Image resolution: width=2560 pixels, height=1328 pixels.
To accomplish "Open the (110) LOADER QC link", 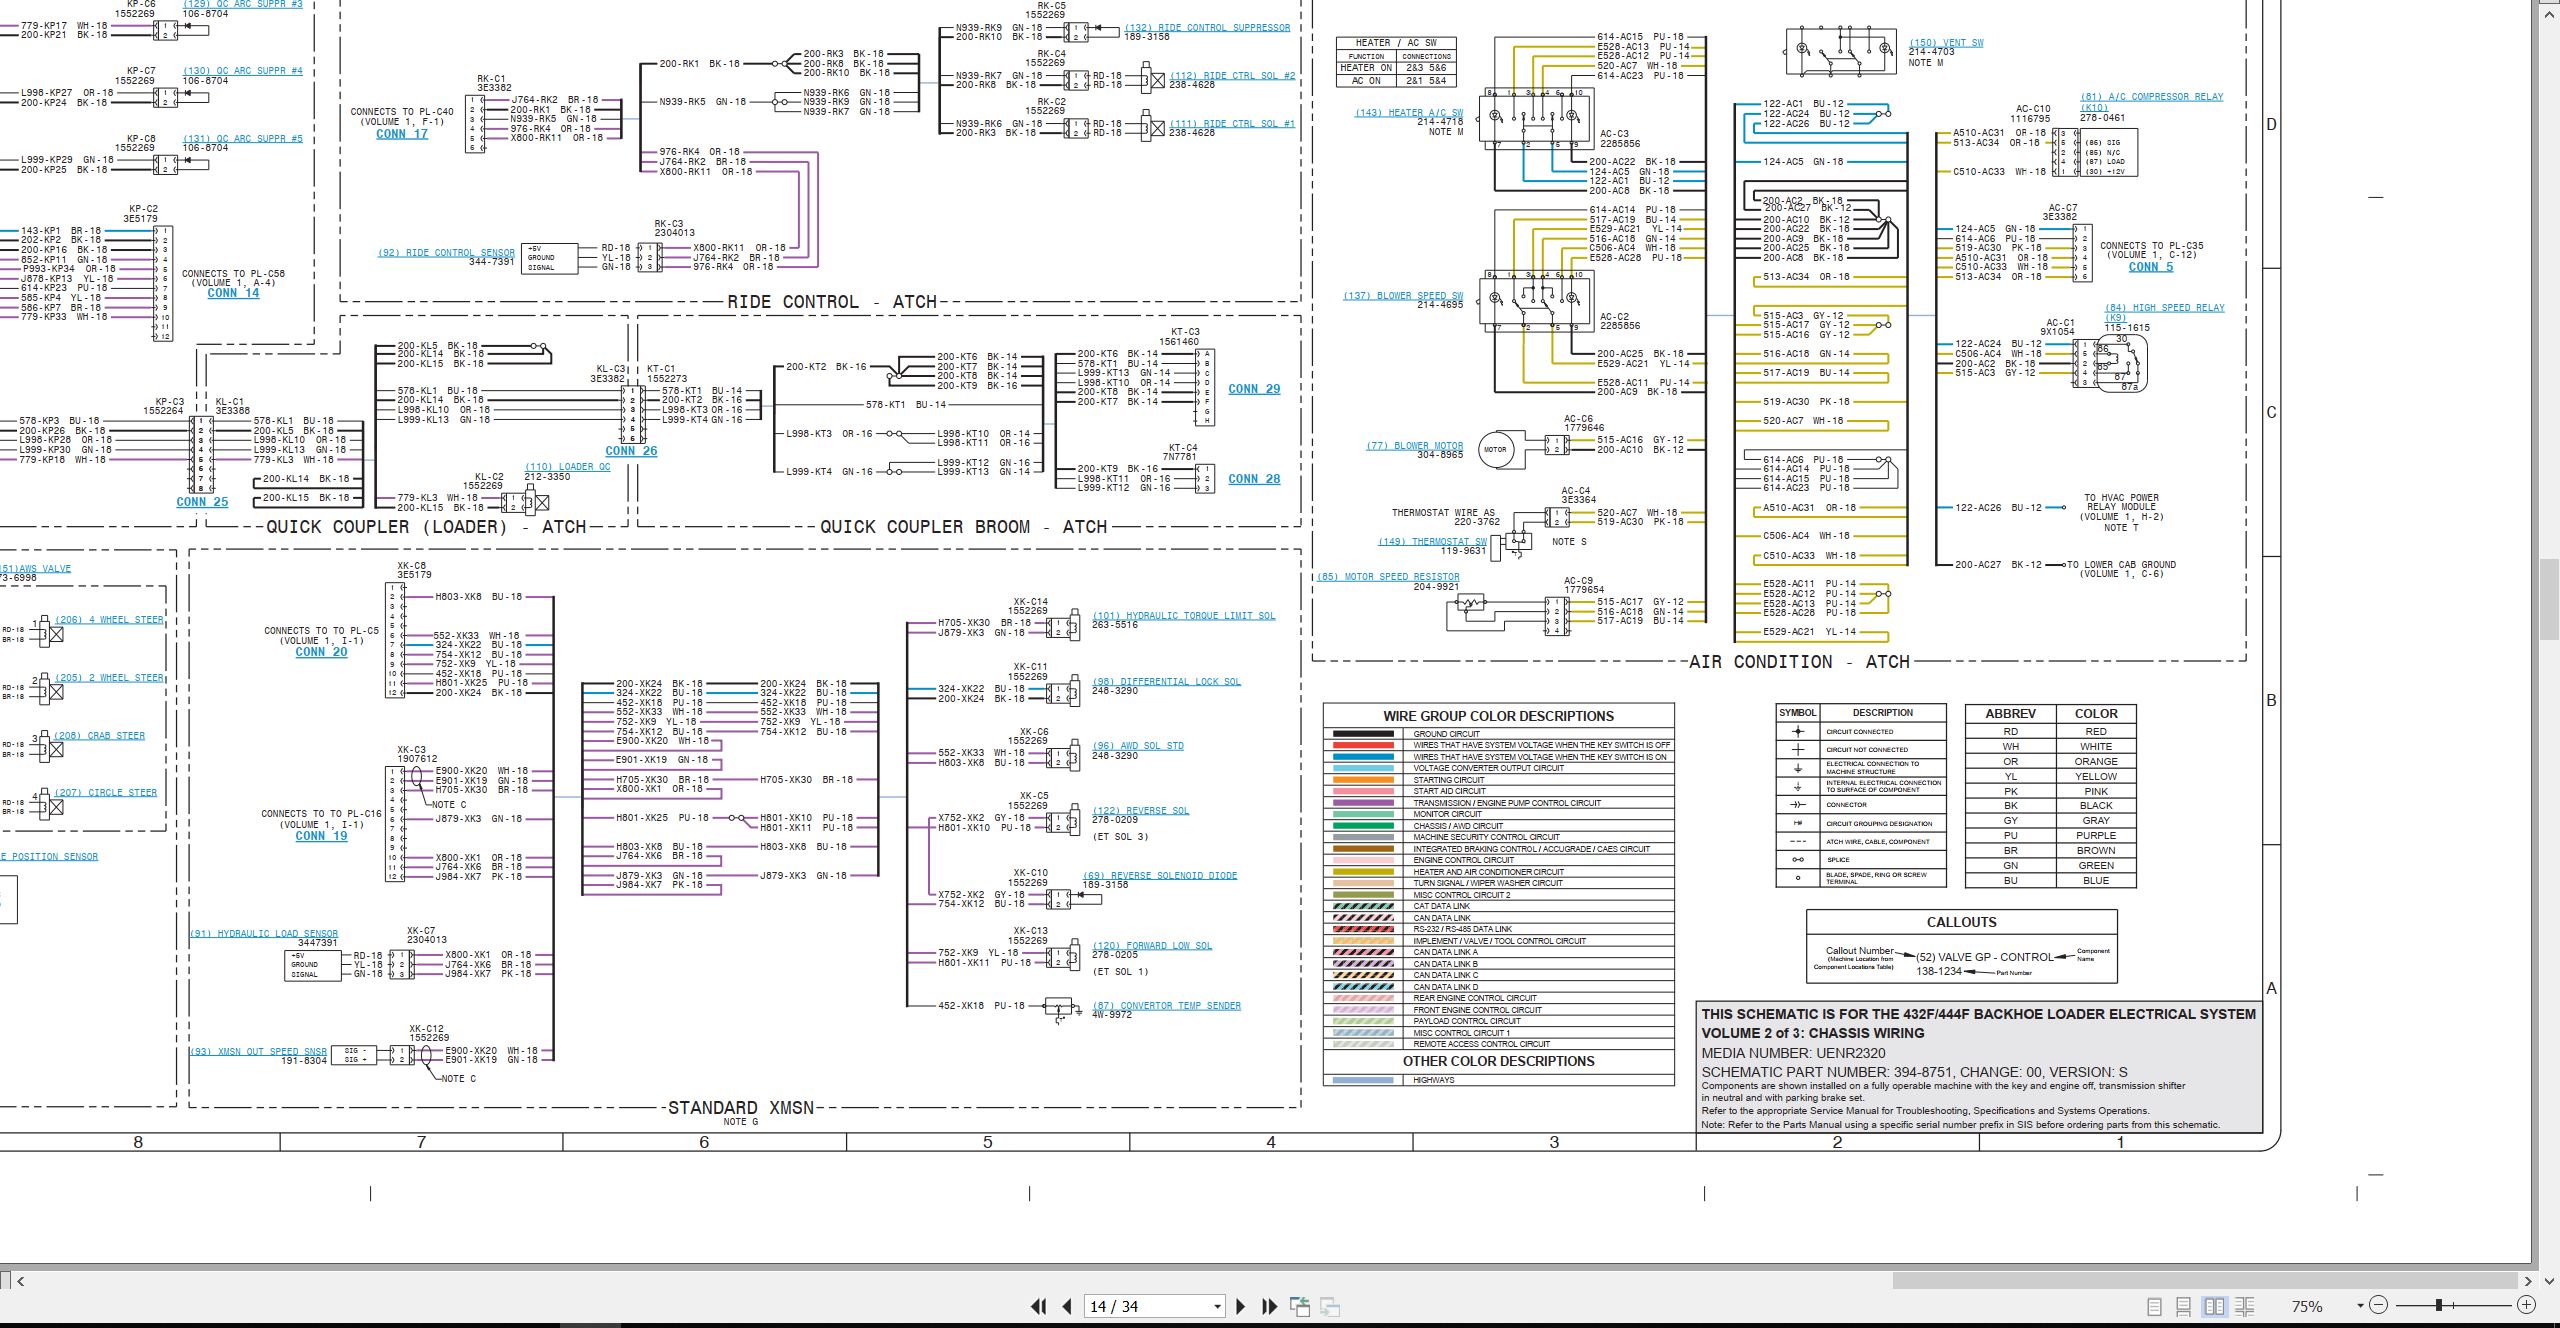I will (x=567, y=467).
